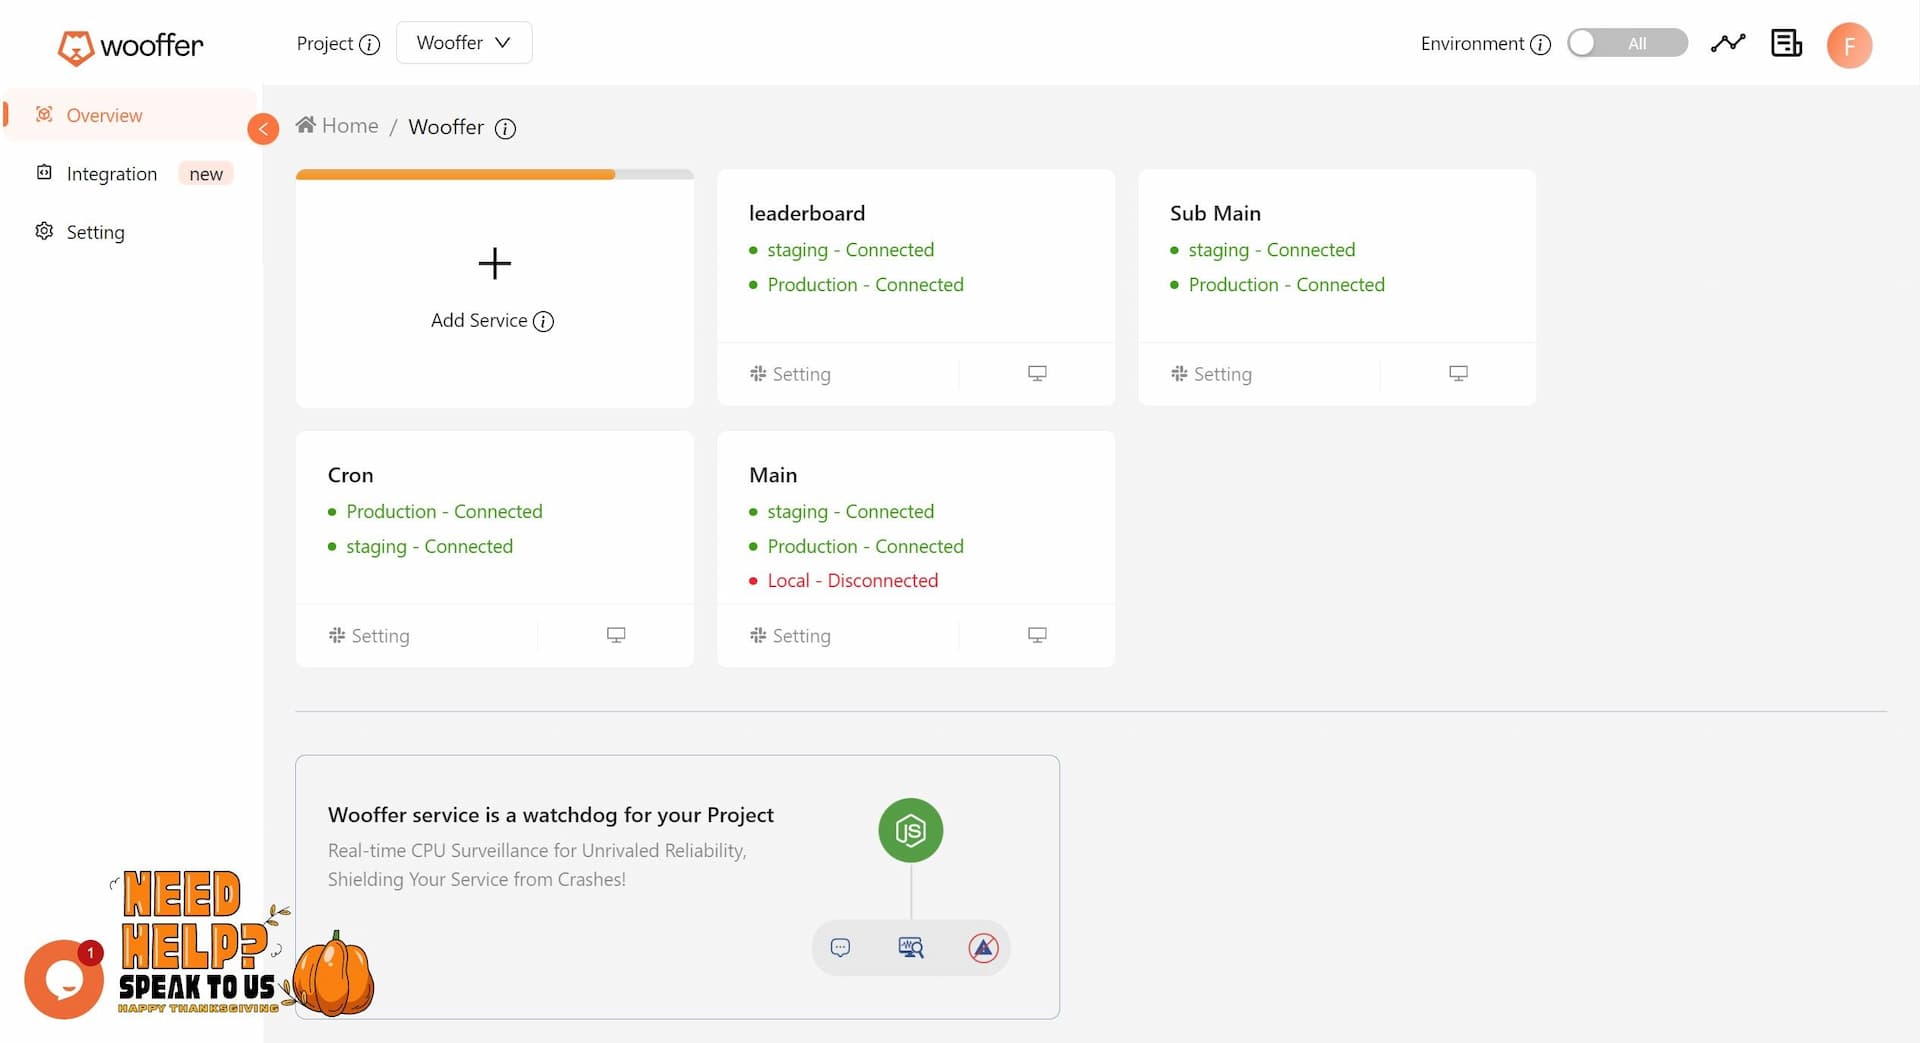The image size is (1920, 1043).
Task: Click the info icon next to Add Service
Action: 543,321
